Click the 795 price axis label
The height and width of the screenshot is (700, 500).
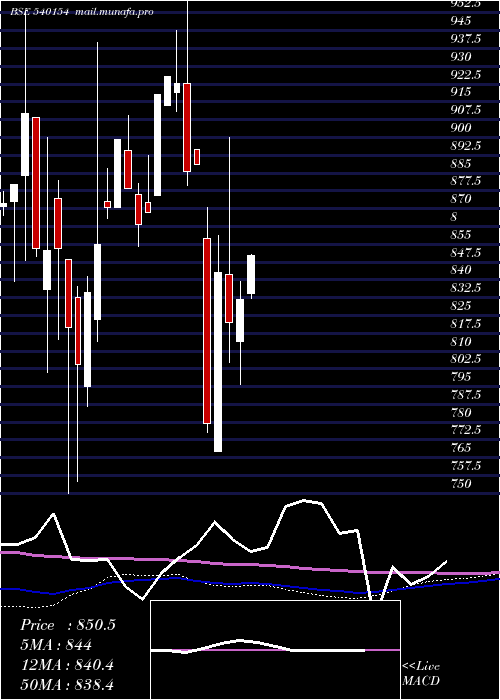461,377
